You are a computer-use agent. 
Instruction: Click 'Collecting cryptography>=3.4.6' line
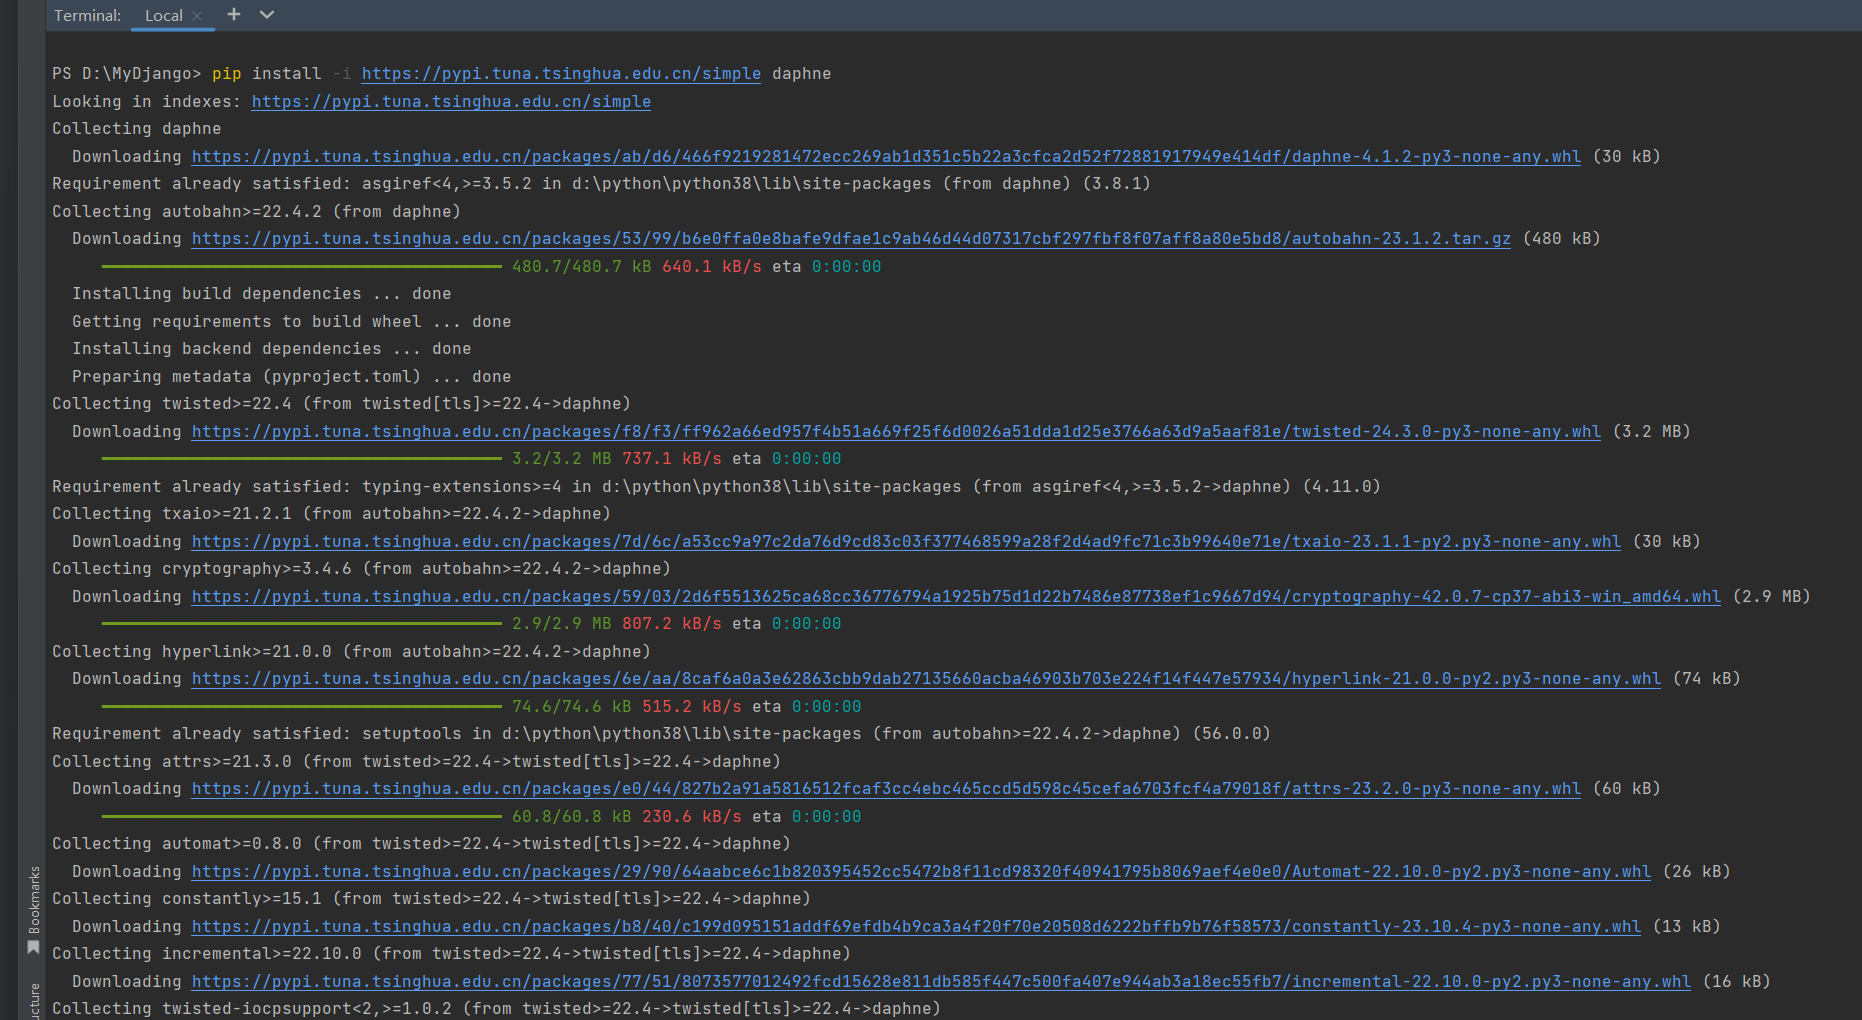[x=361, y=569]
